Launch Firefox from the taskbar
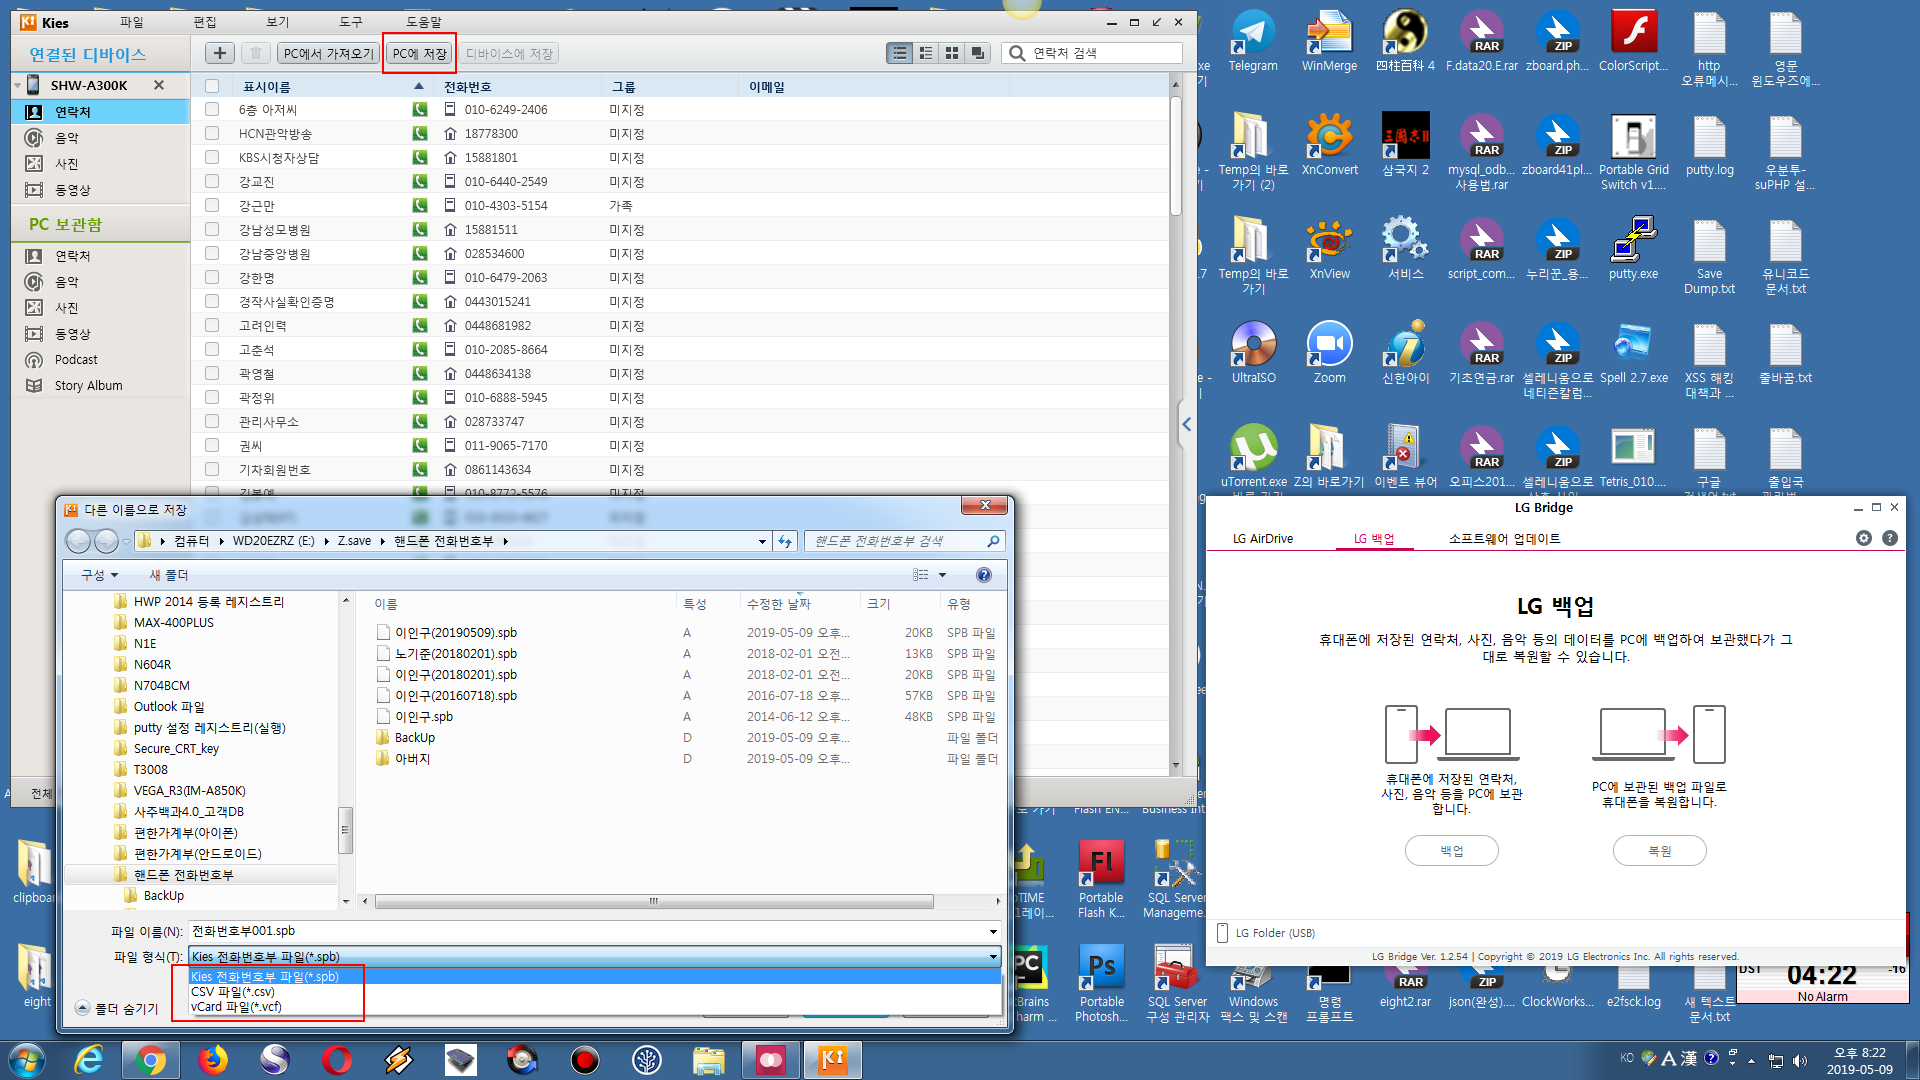The image size is (1920, 1080). tap(213, 1060)
